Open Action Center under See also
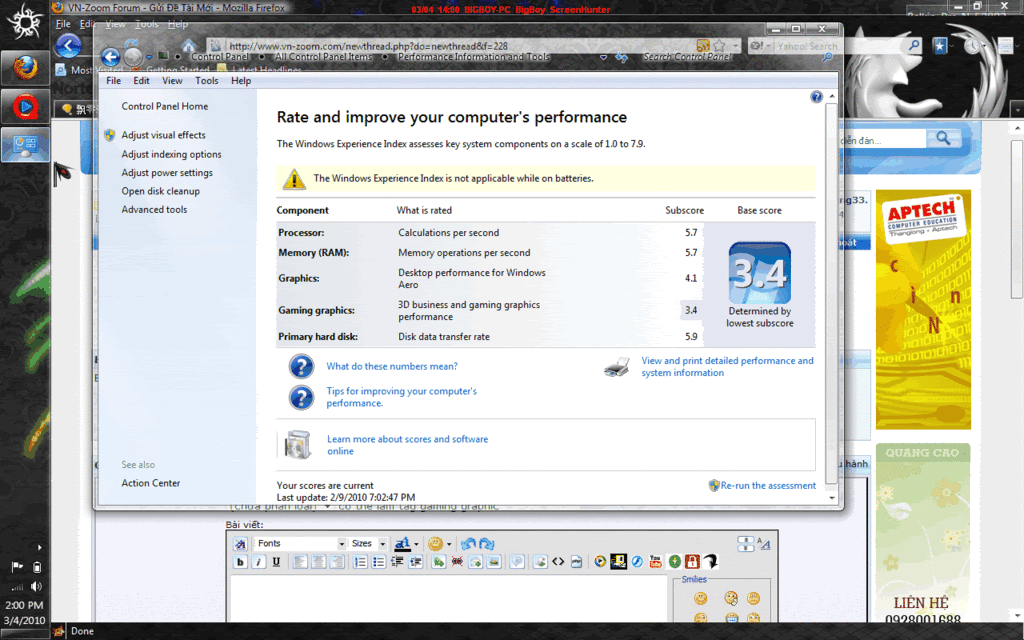 (x=151, y=483)
